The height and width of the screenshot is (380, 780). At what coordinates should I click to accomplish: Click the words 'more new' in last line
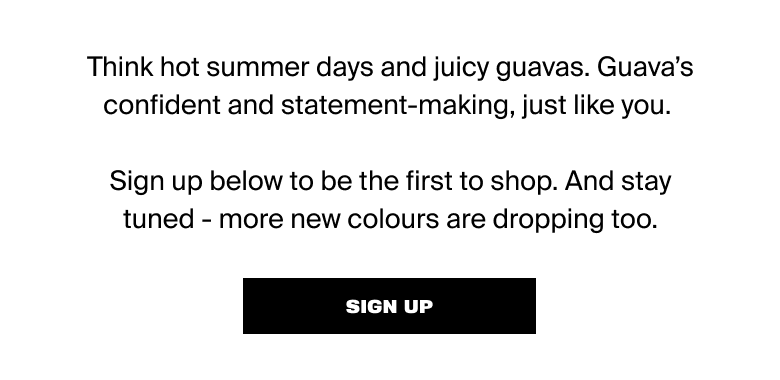[x=280, y=219]
